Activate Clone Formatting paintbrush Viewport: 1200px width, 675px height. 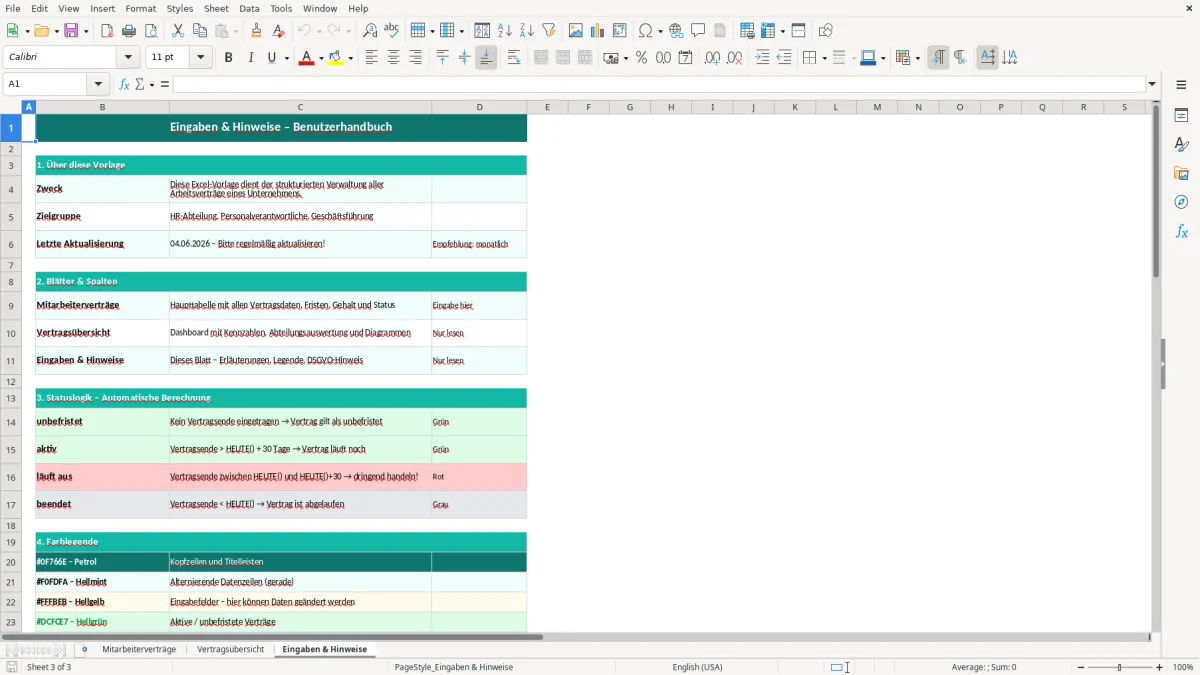coord(257,31)
